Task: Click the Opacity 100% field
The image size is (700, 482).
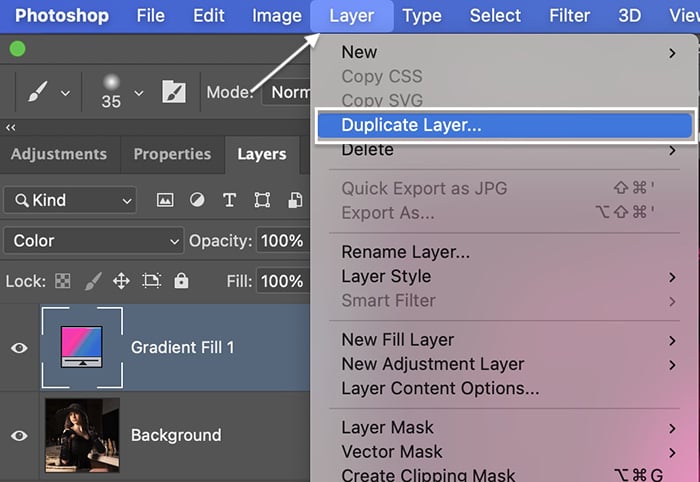Action: pos(283,241)
